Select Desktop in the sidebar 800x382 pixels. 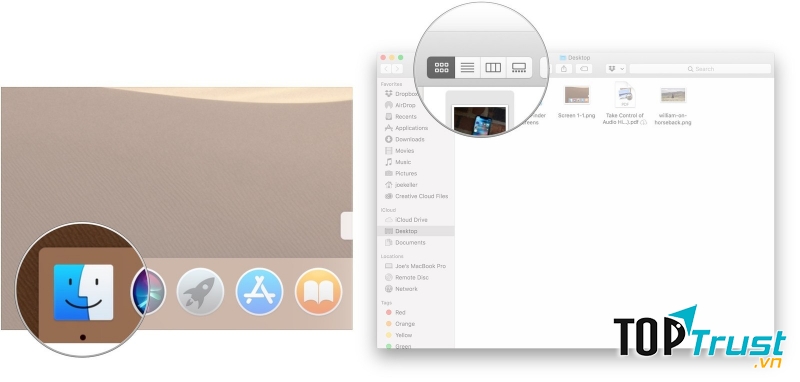pyautogui.click(x=416, y=231)
